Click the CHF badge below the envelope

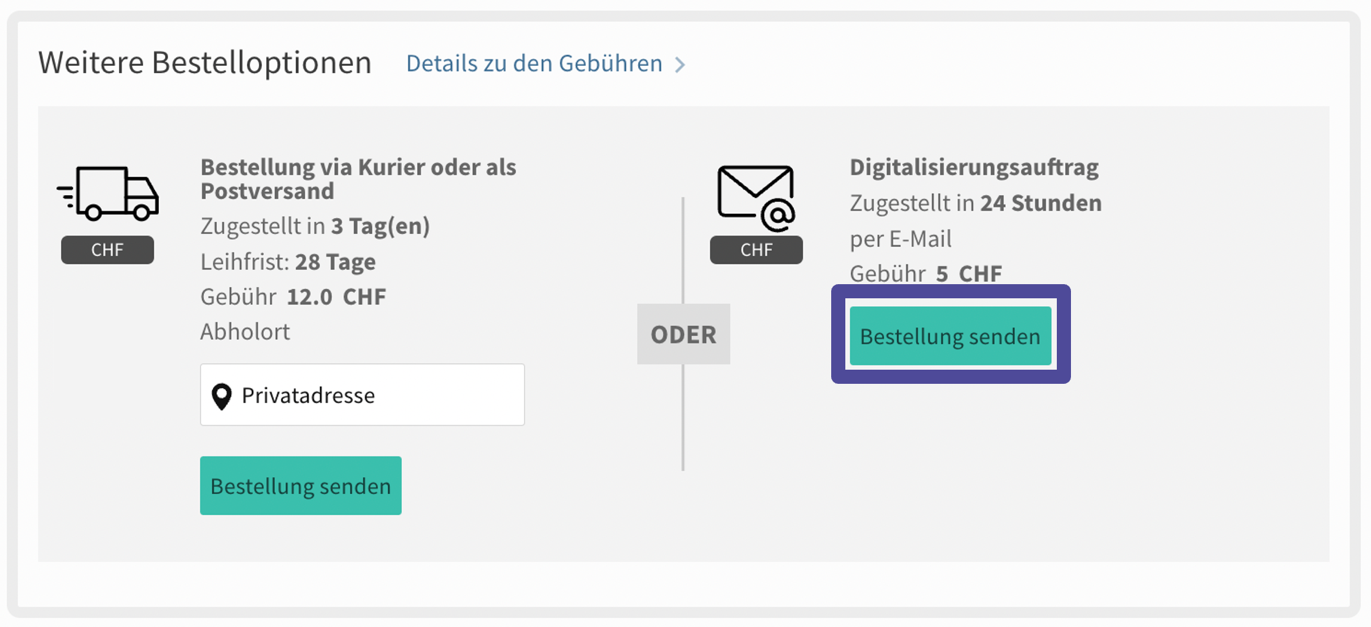(756, 250)
